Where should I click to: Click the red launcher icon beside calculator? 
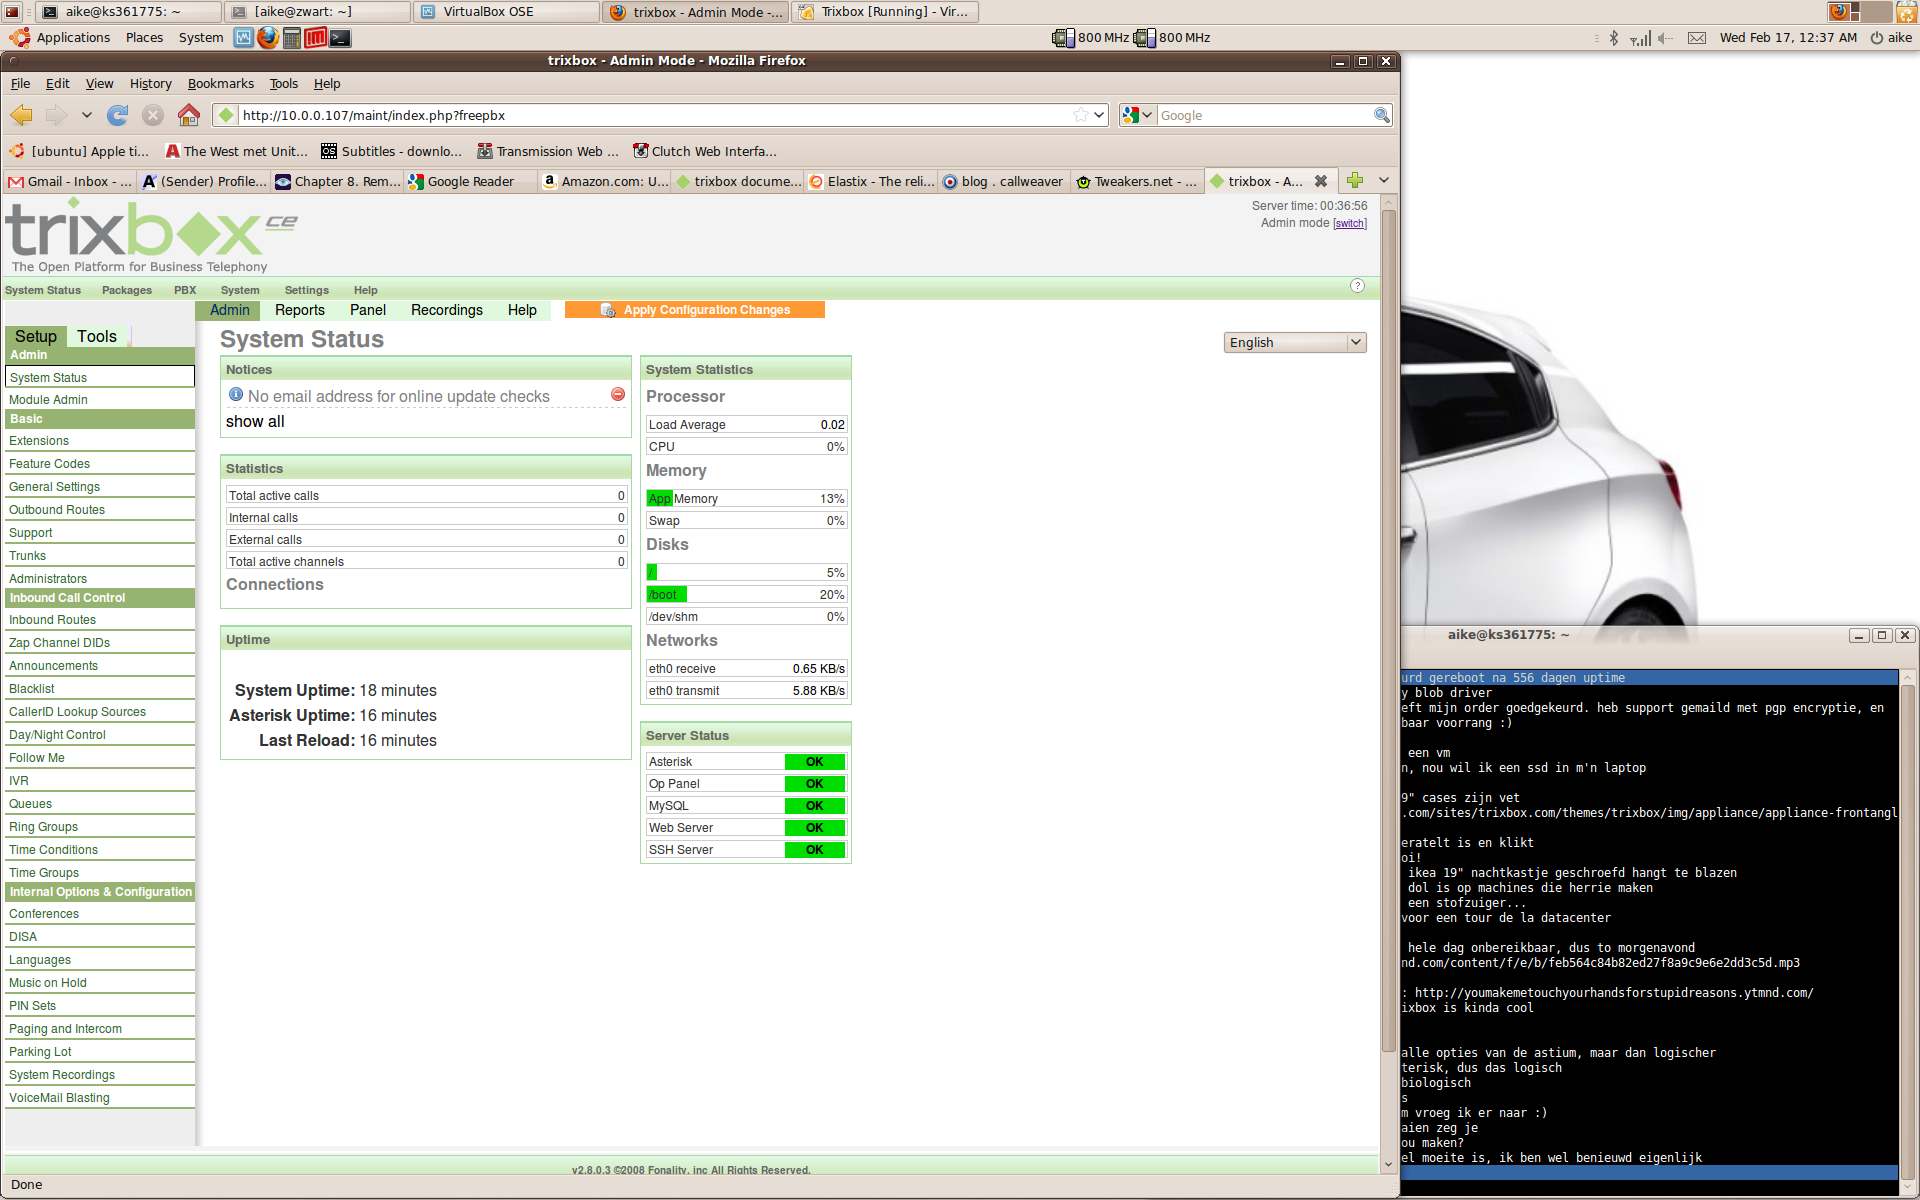coord(316,38)
